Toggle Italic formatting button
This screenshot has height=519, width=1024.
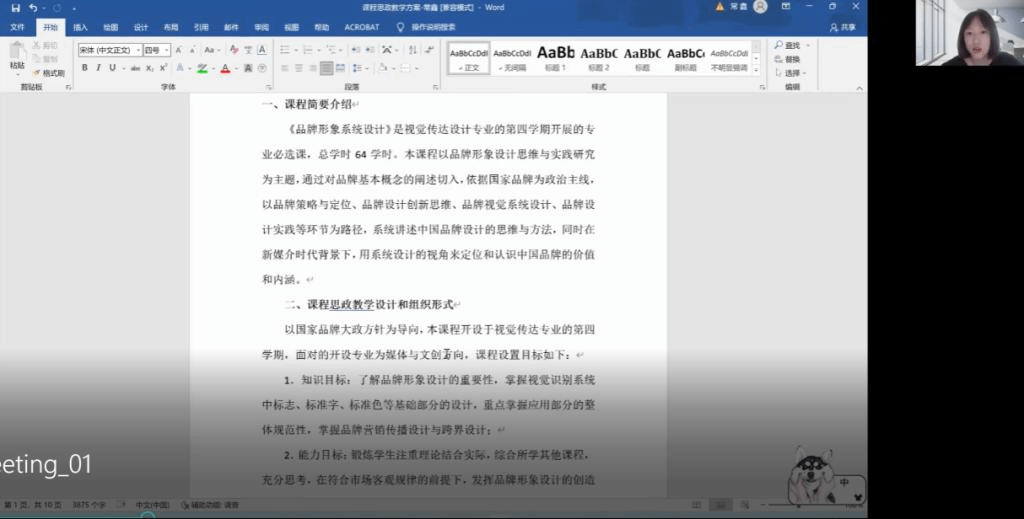[x=98, y=68]
